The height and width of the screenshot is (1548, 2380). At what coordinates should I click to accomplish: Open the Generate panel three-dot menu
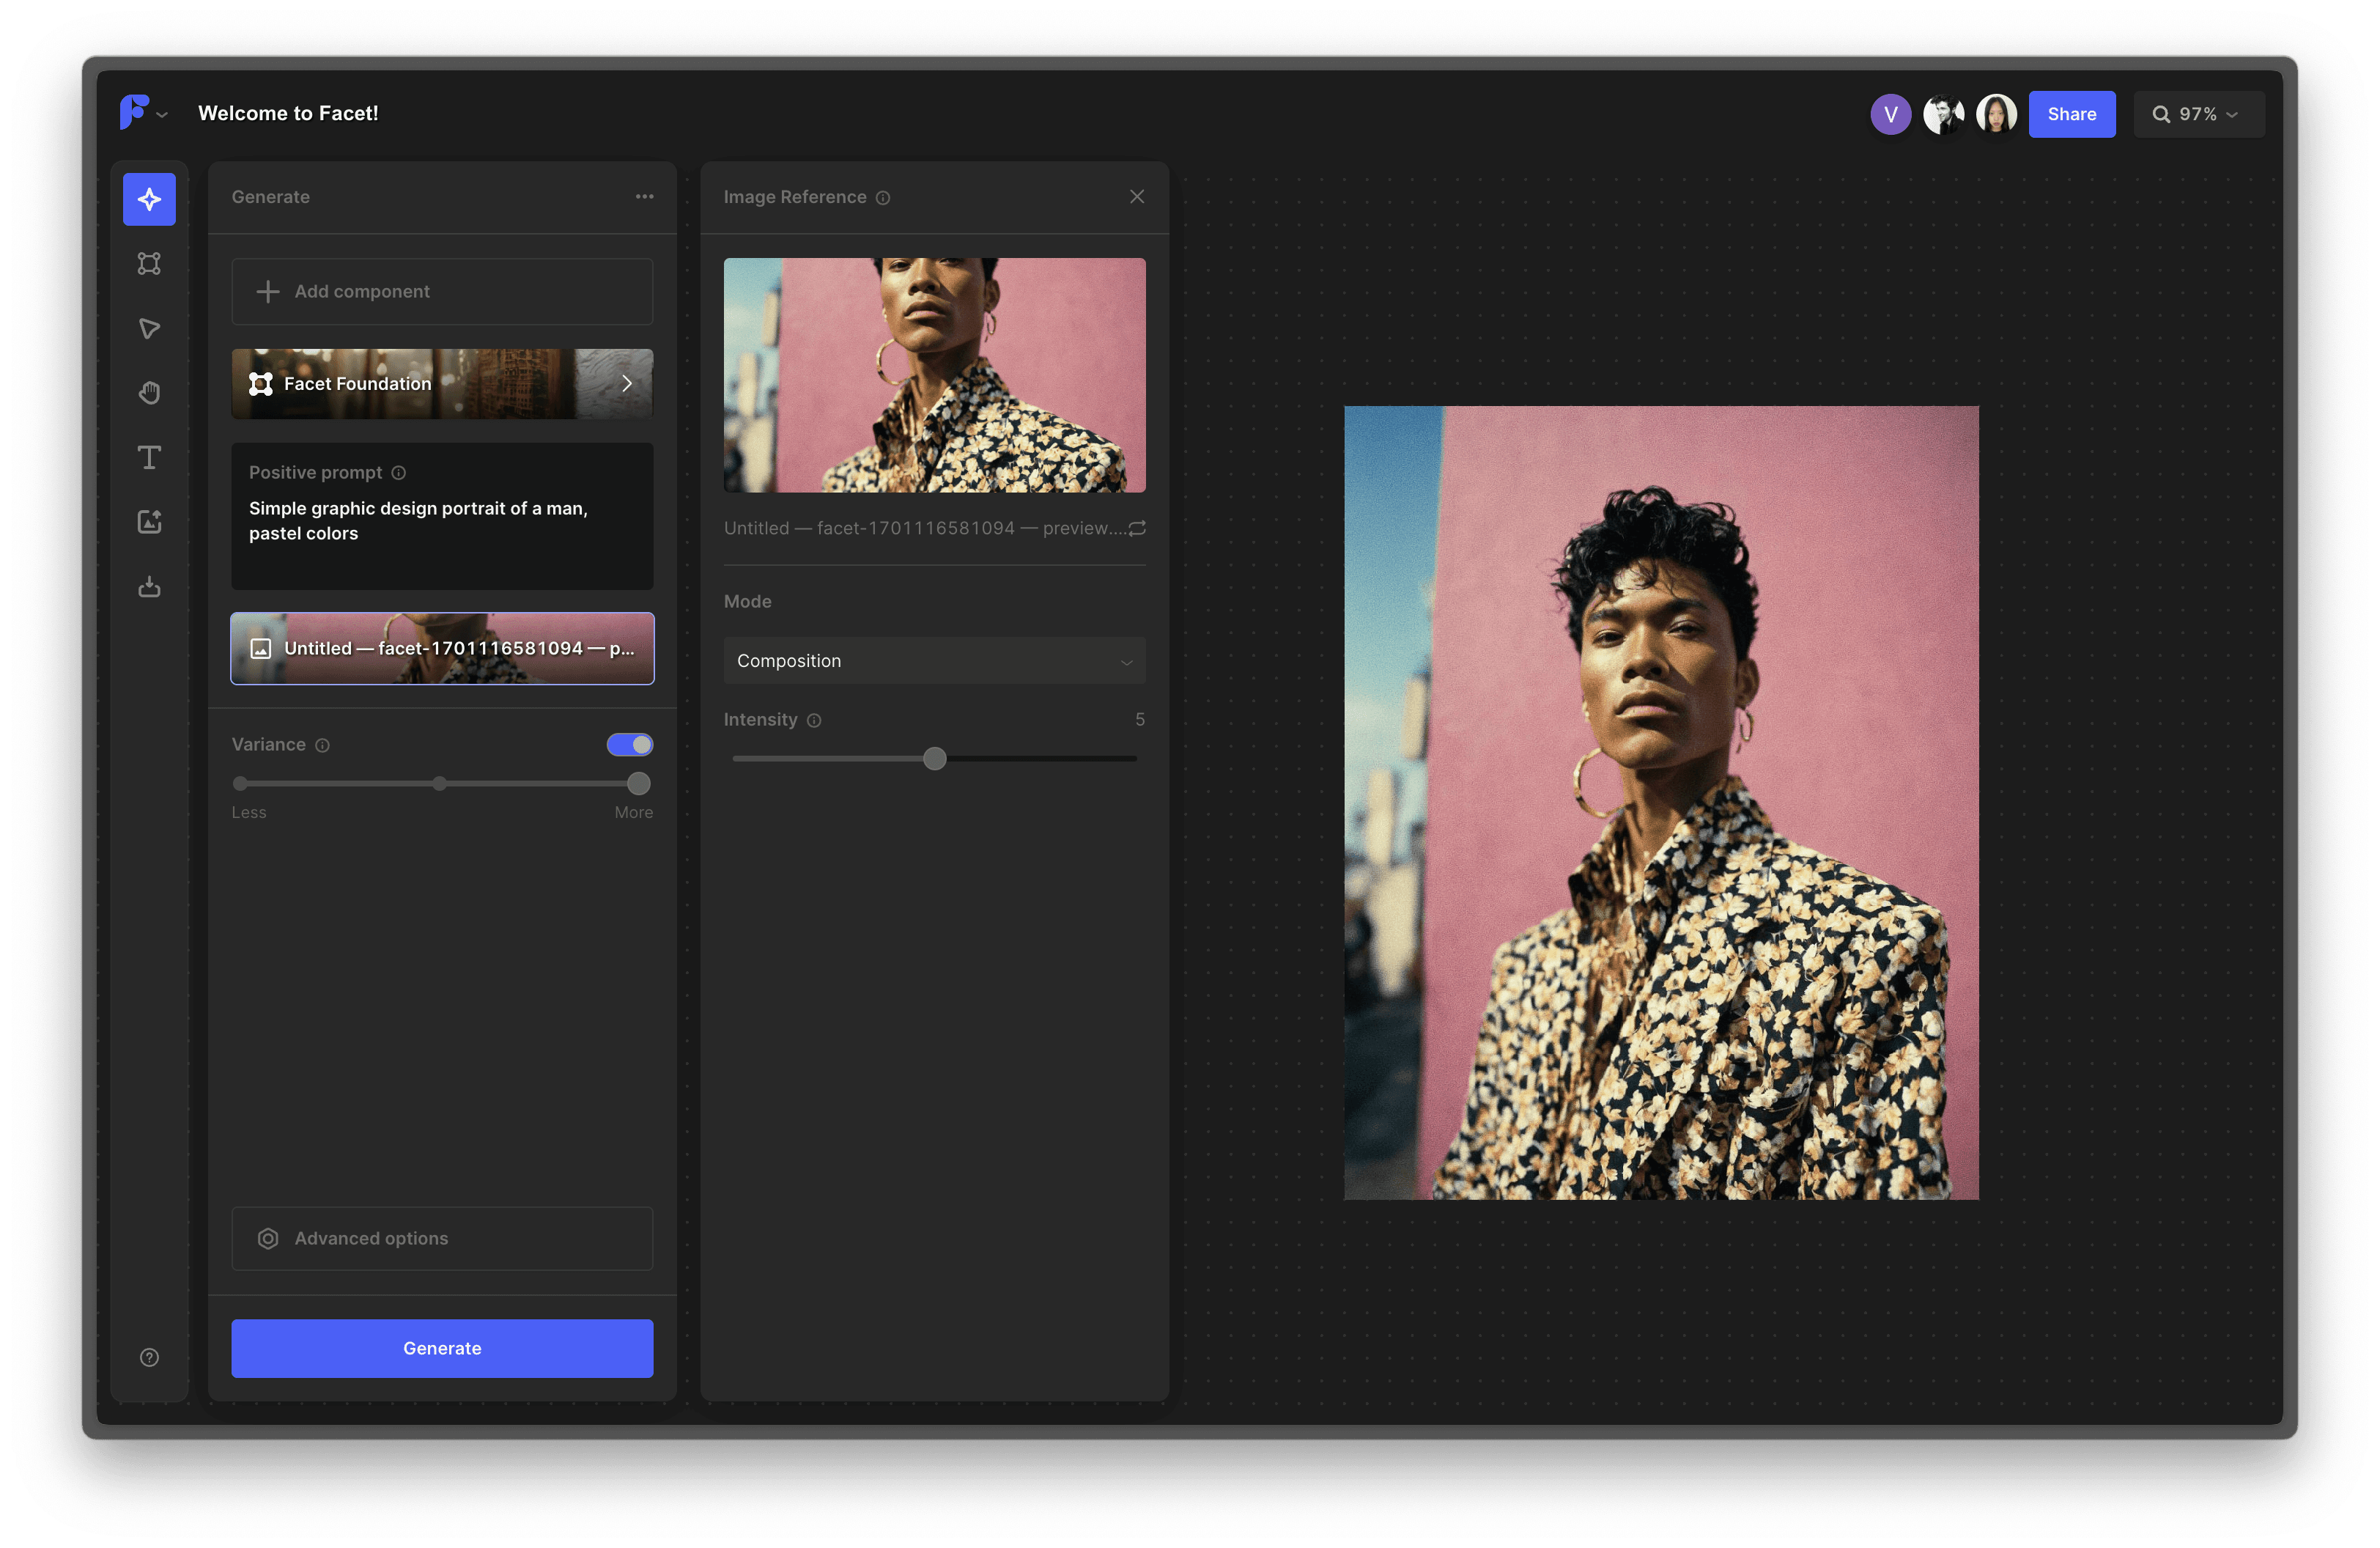pyautogui.click(x=644, y=197)
